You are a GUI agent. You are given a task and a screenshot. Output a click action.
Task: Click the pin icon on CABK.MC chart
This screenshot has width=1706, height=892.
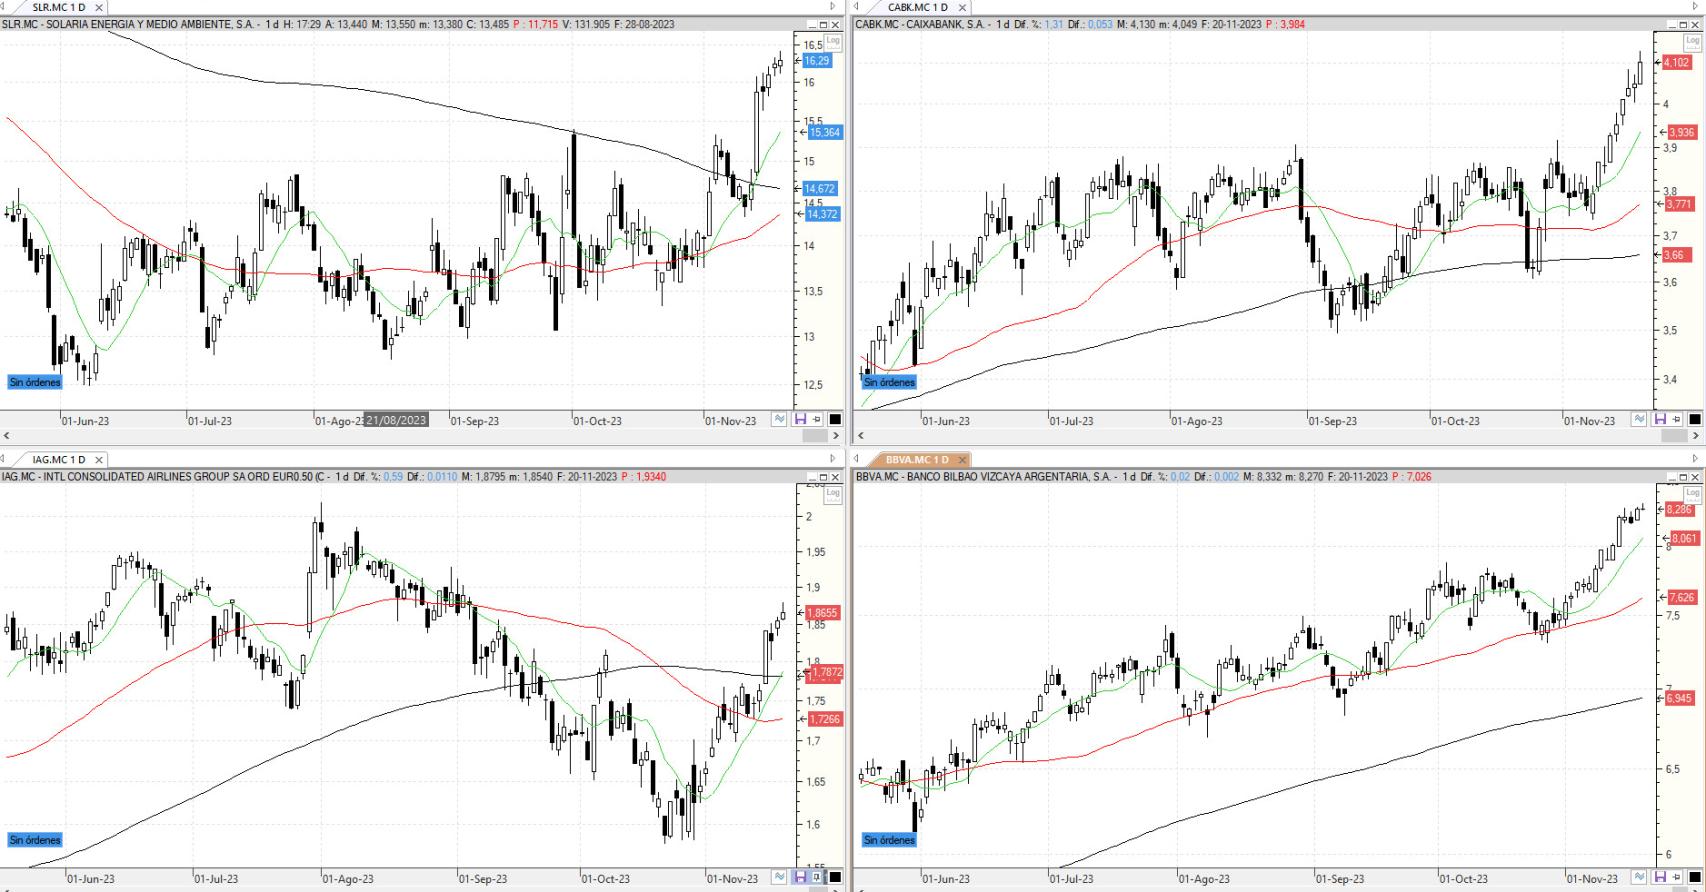(x=1677, y=419)
